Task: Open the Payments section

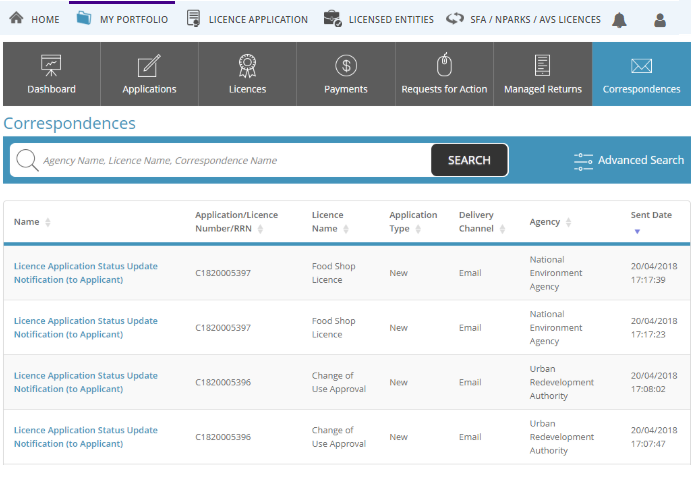Action: [345, 75]
